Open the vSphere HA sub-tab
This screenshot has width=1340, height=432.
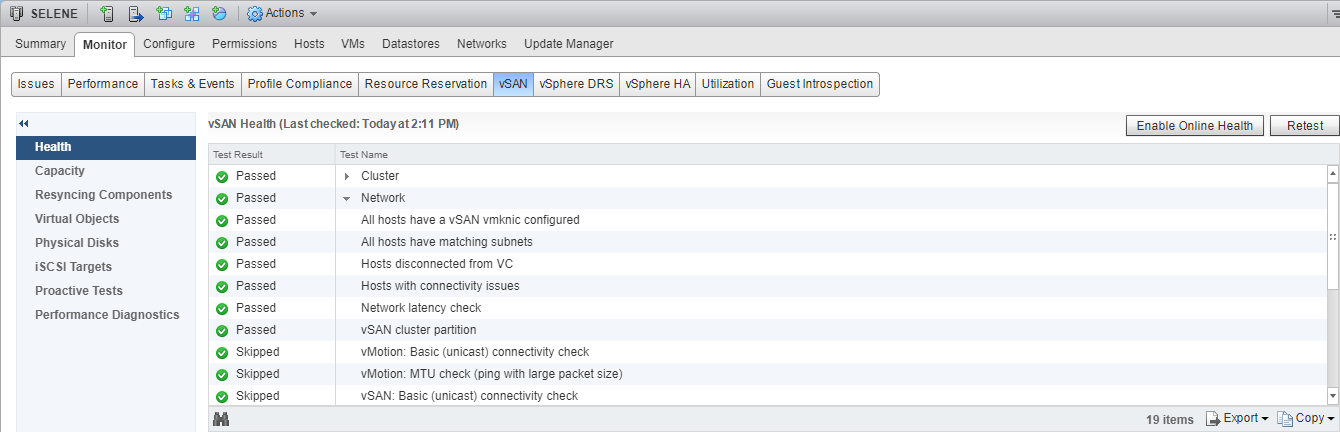point(657,84)
